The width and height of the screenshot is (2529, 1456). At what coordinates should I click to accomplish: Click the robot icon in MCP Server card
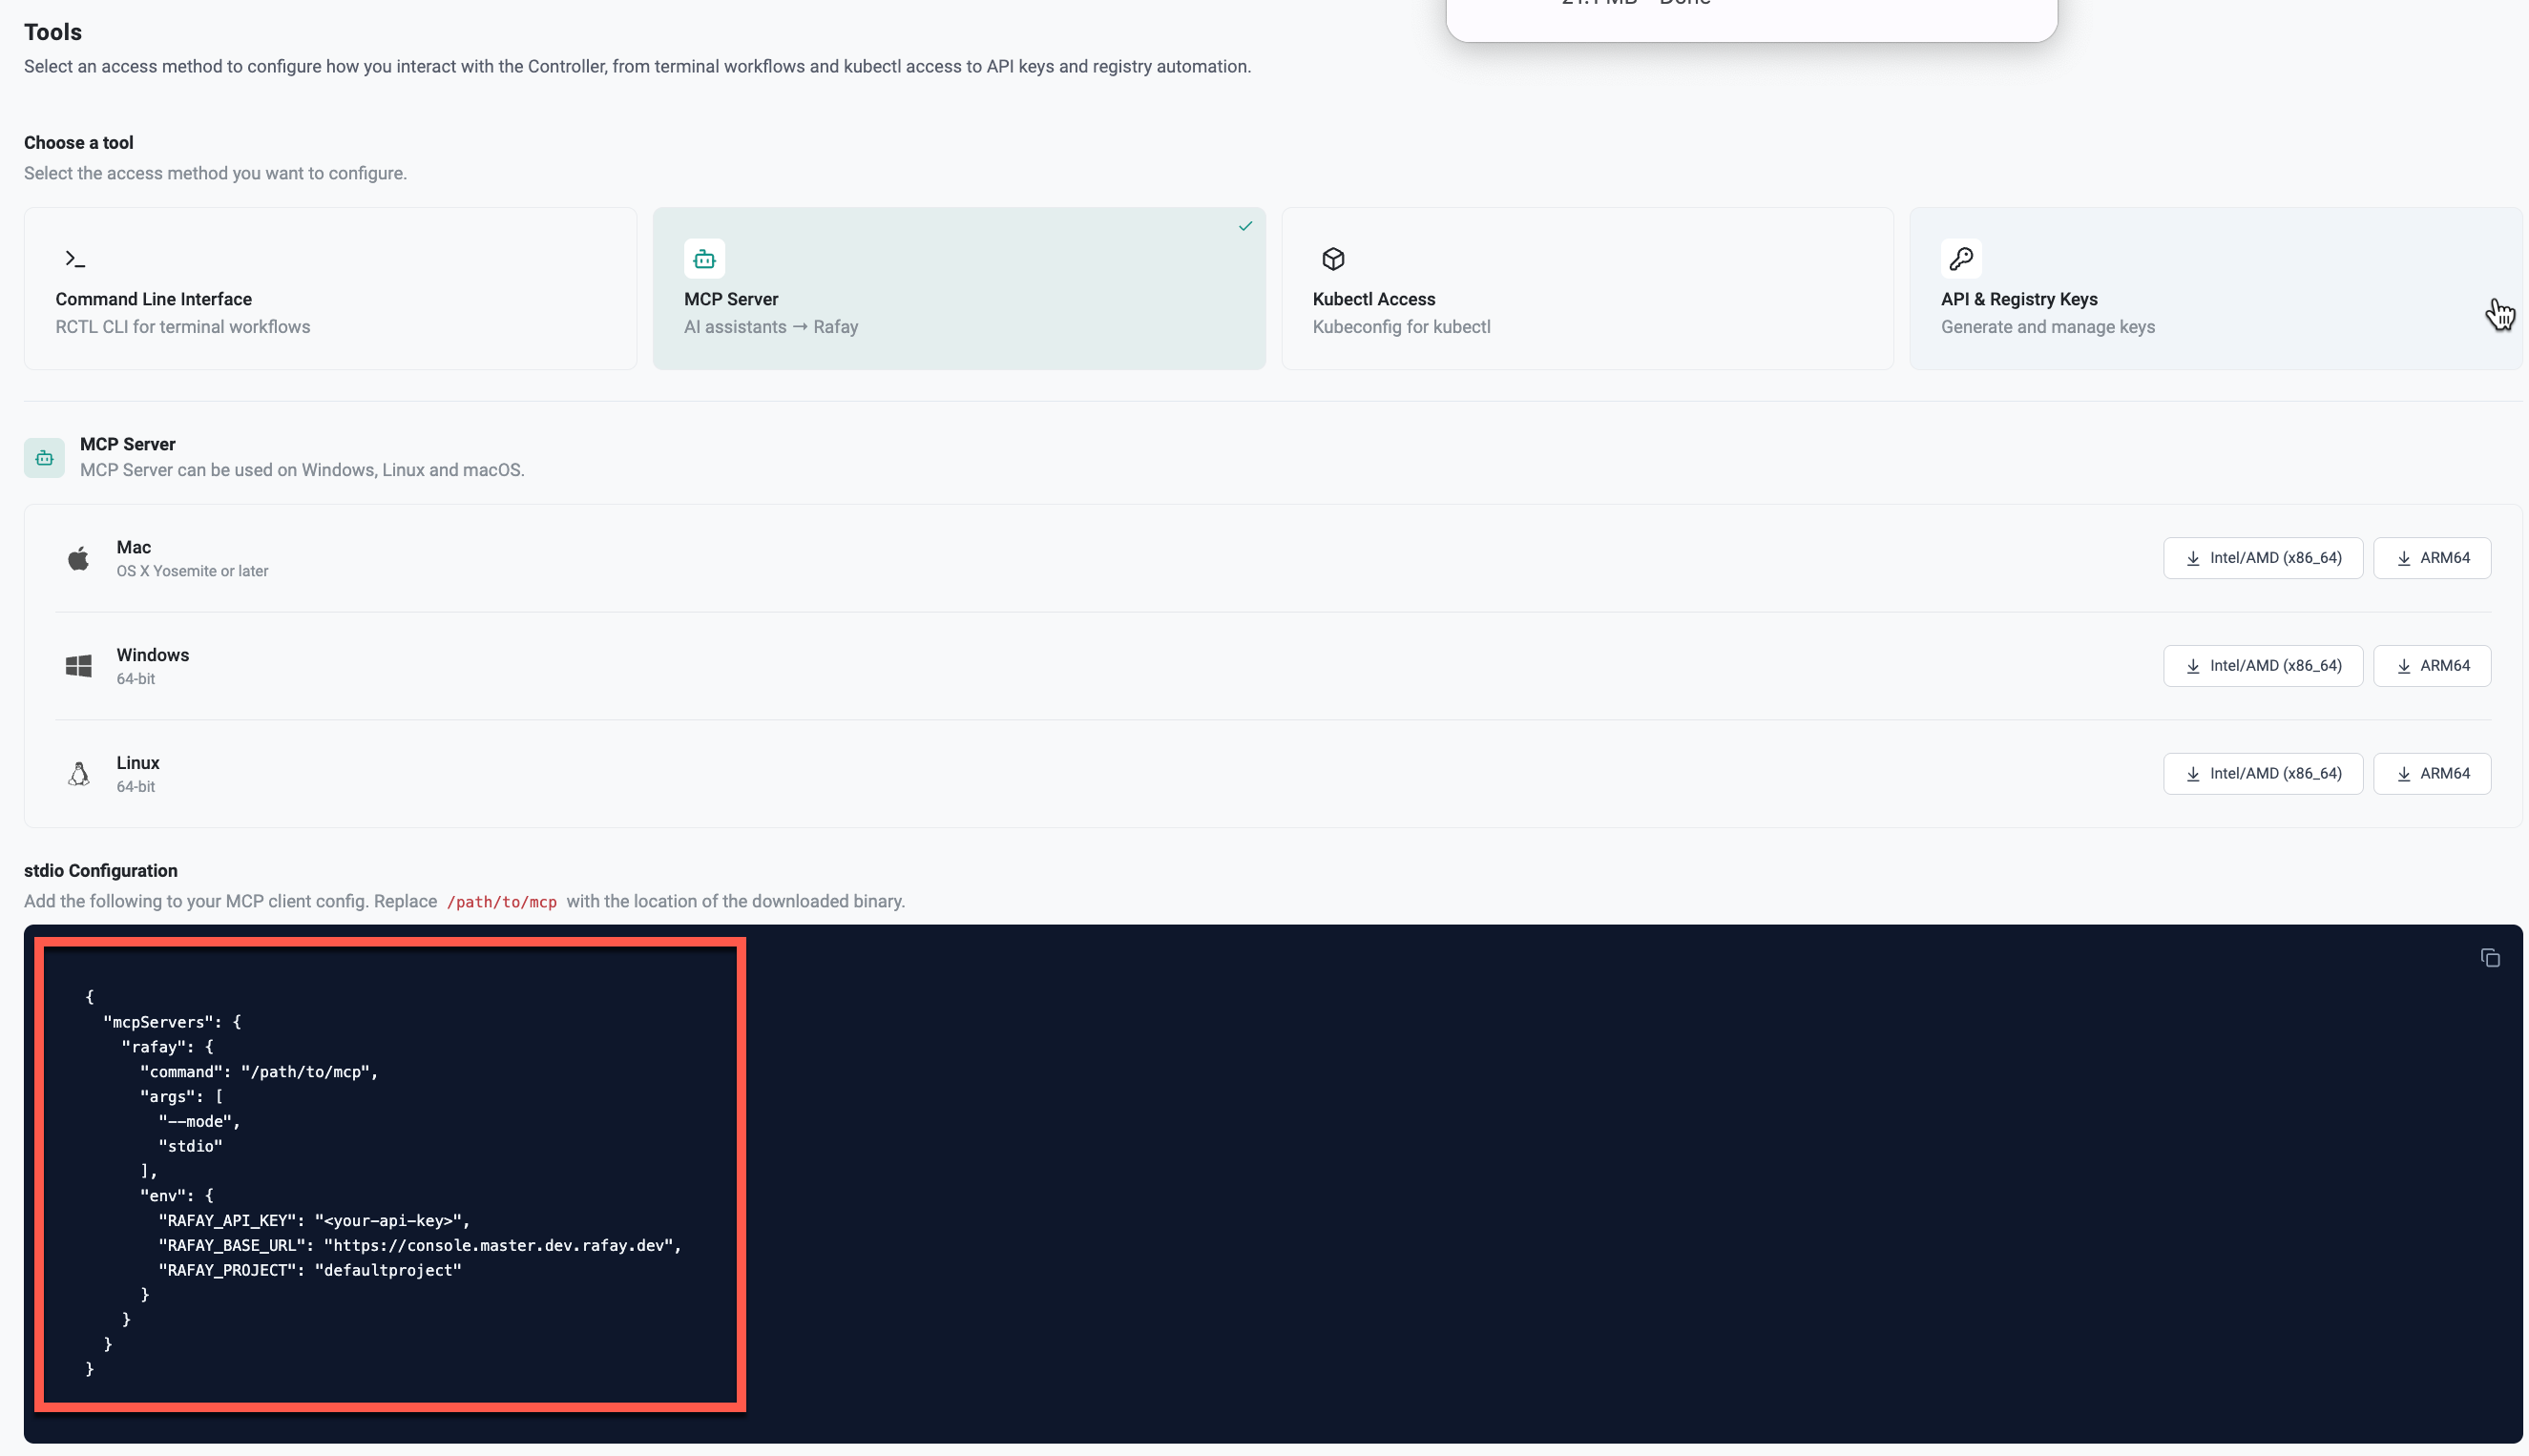click(x=704, y=259)
